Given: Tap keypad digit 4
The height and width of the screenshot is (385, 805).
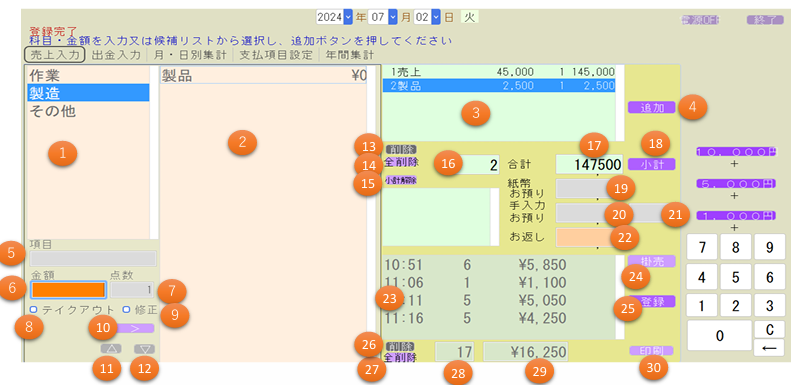Looking at the screenshot, I should (x=701, y=277).
